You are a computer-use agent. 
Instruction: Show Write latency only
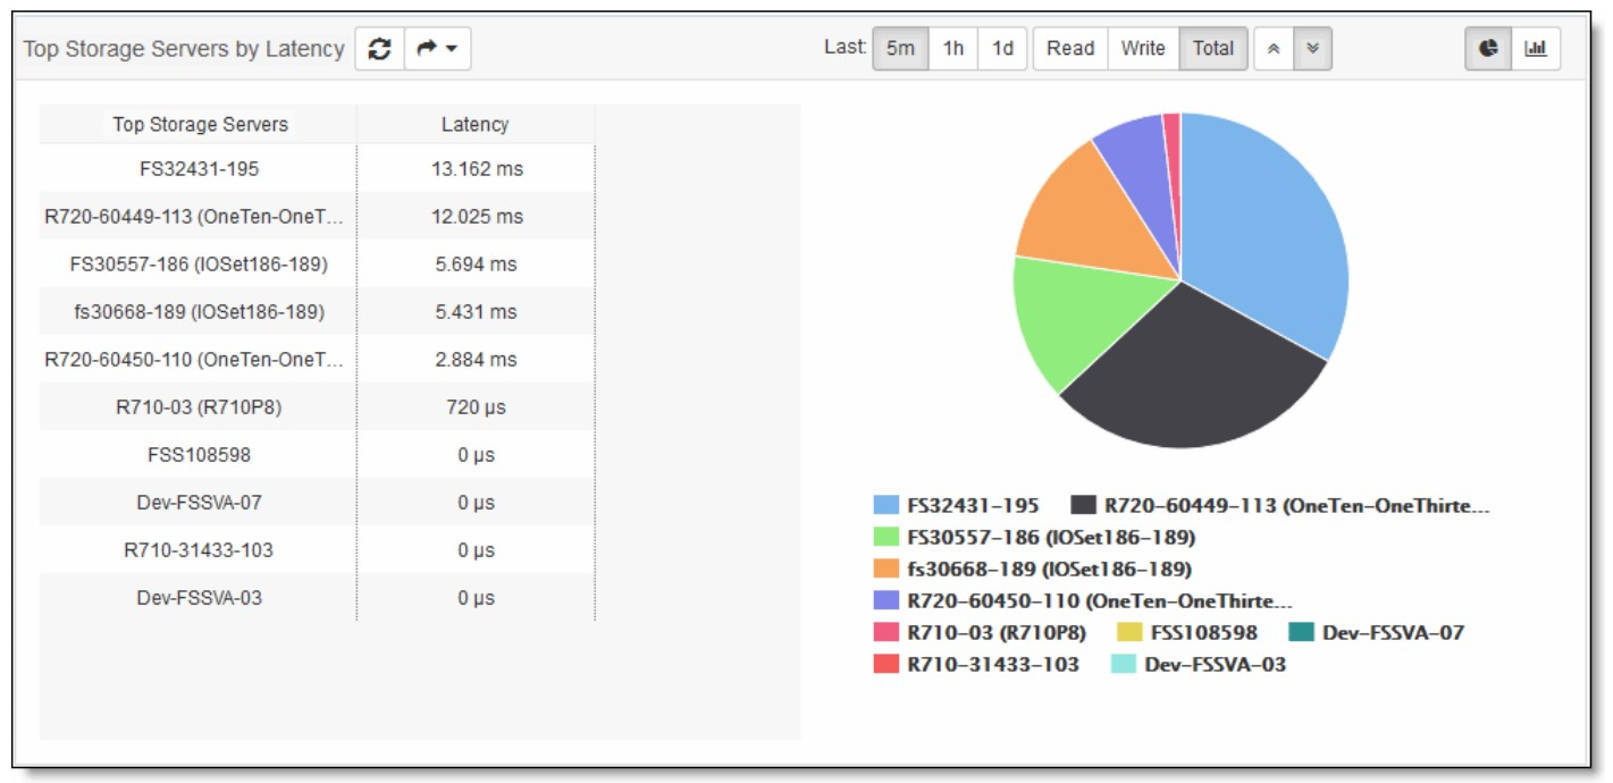pos(1143,48)
